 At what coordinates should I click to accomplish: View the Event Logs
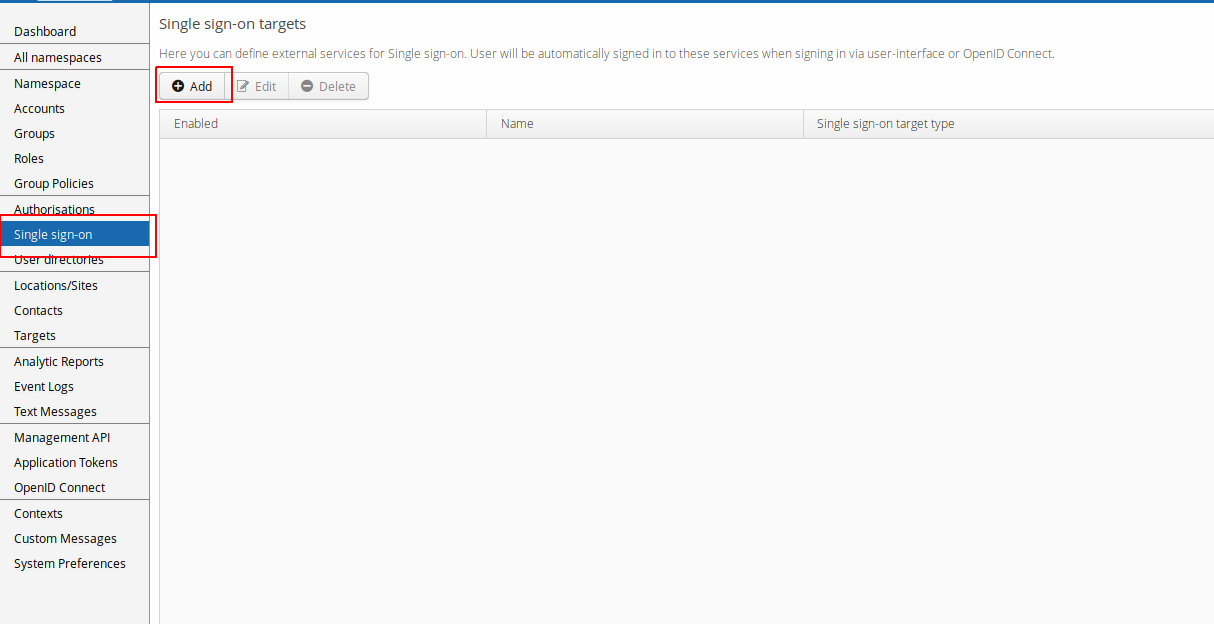point(44,387)
